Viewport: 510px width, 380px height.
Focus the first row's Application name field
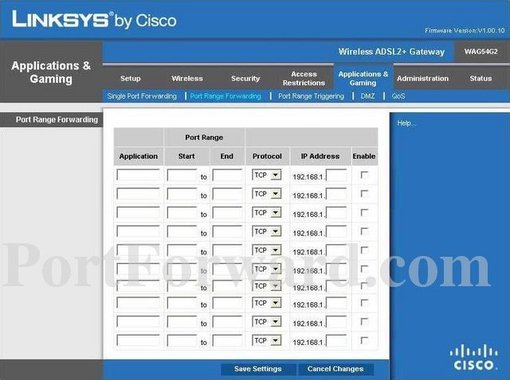coord(138,175)
